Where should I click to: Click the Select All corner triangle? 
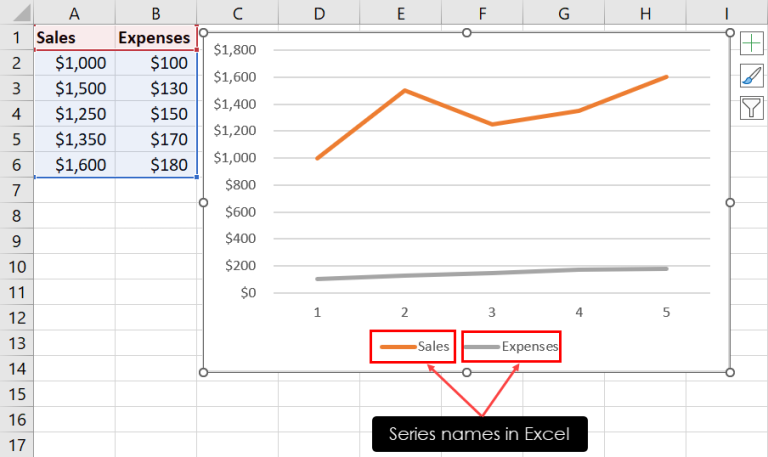(x=22, y=13)
